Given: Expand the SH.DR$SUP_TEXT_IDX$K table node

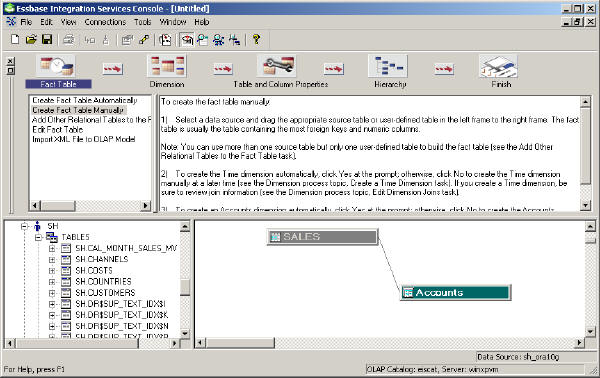Looking at the screenshot, I should (x=52, y=315).
